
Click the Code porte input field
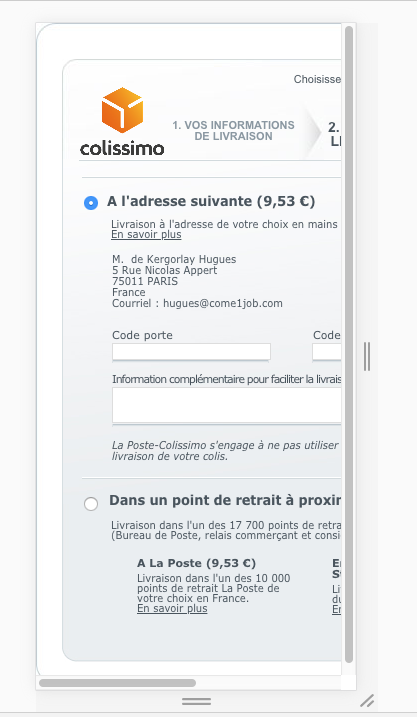coord(191,352)
